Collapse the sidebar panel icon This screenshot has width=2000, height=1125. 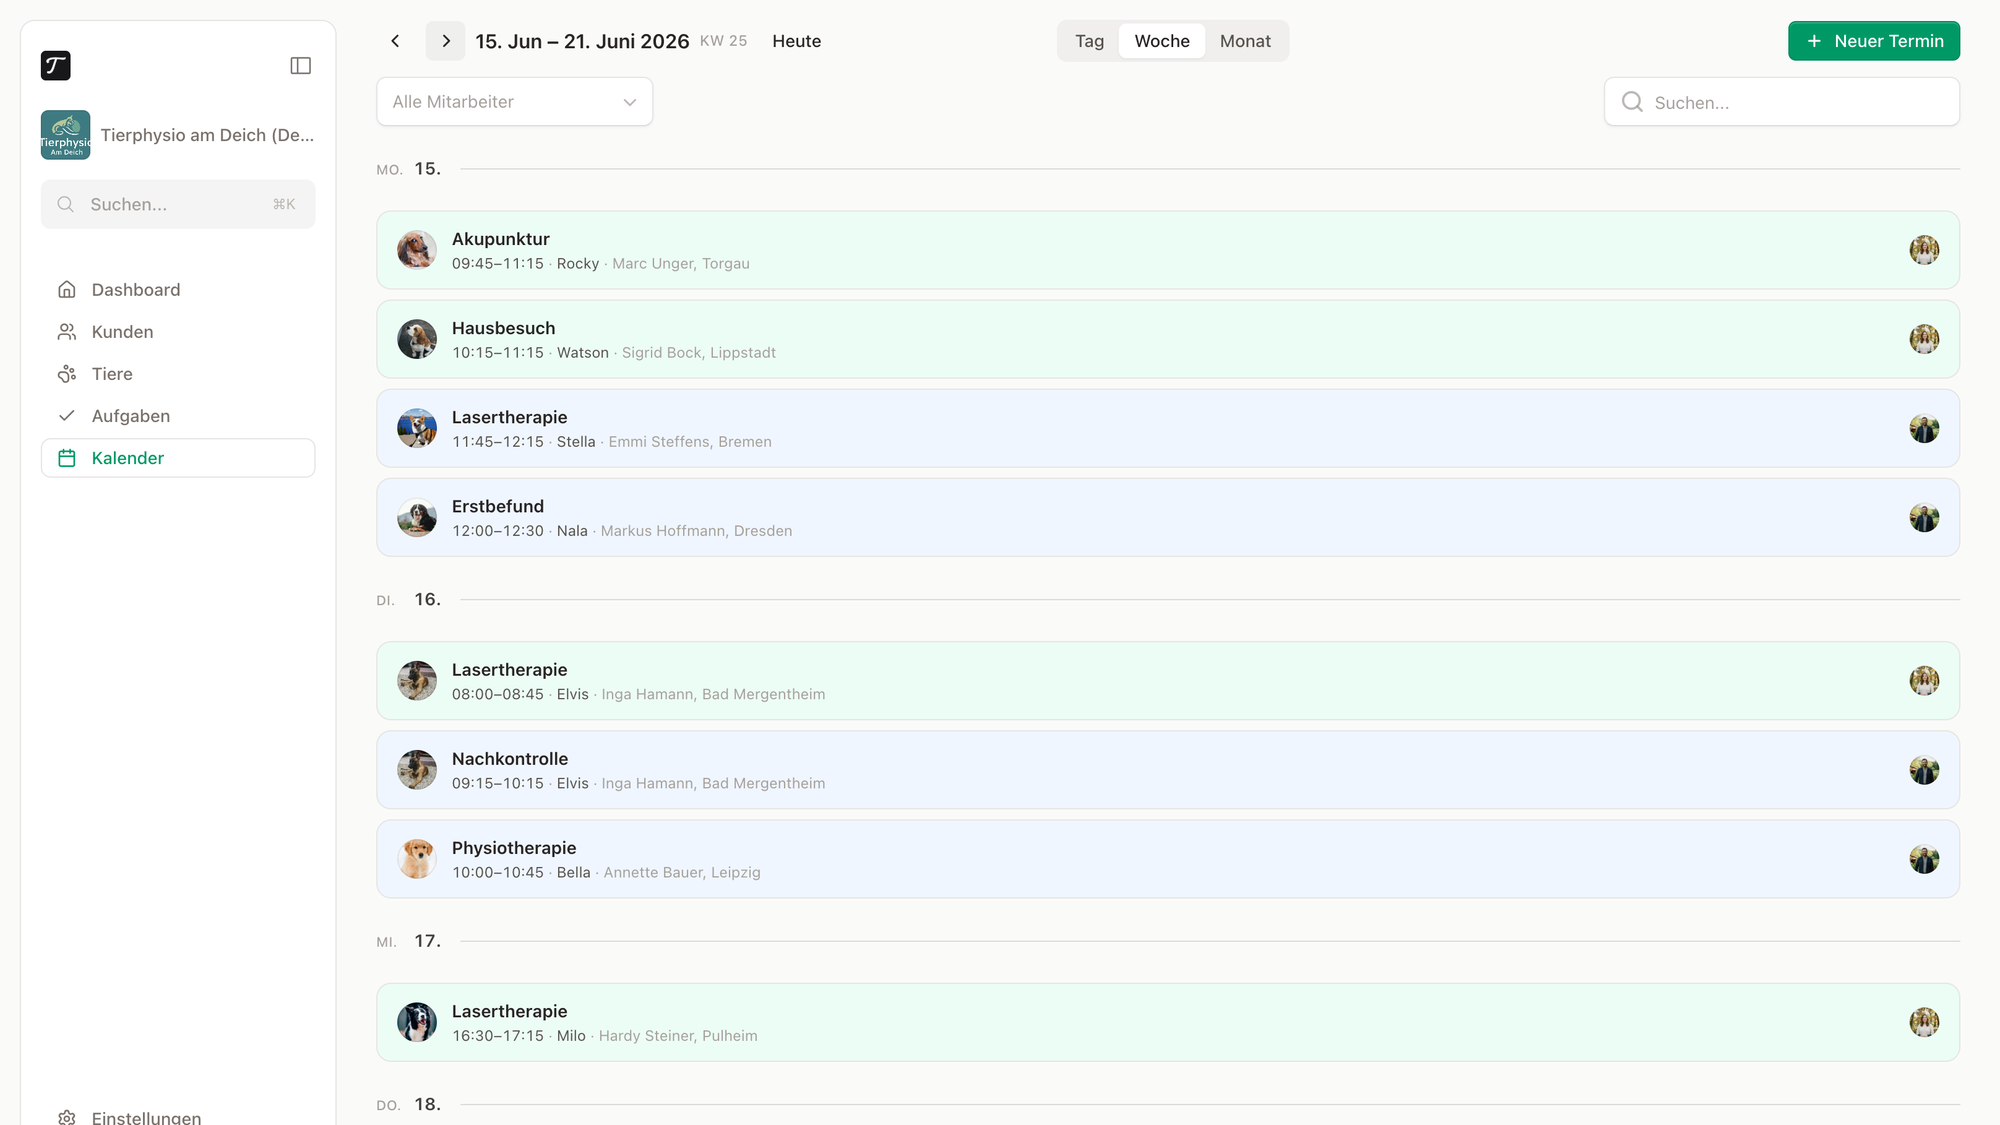point(300,66)
